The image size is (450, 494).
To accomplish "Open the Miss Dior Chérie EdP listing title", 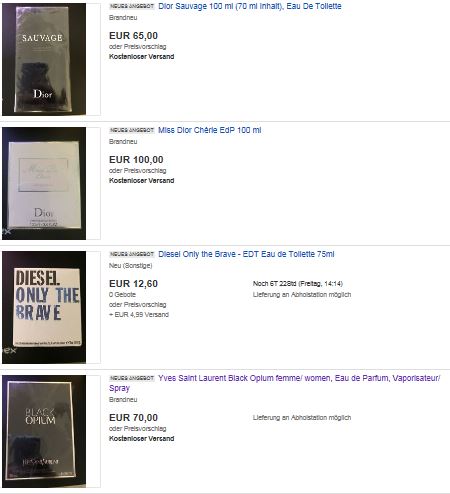I will pos(210,130).
